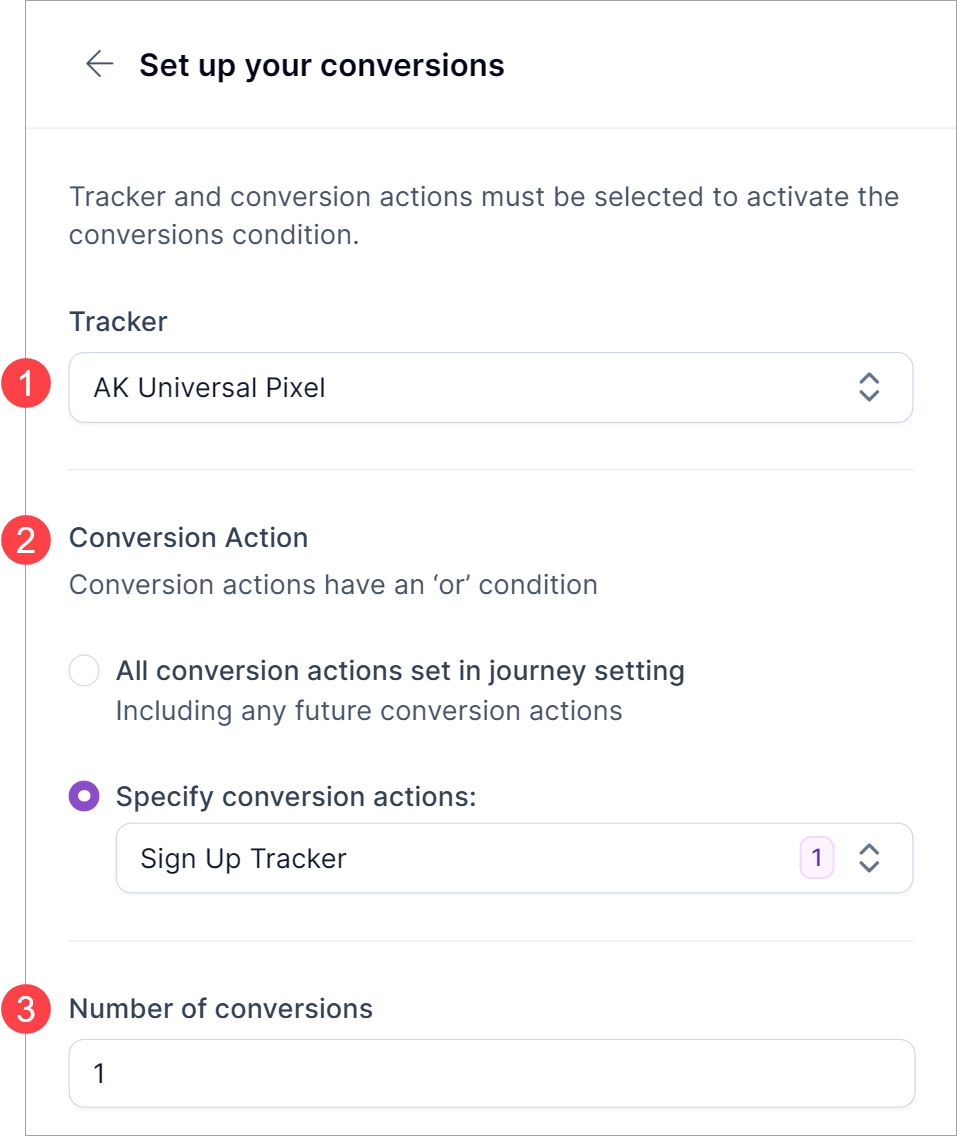
Task: Click "Including any future conversion actions" text
Action: (369, 712)
